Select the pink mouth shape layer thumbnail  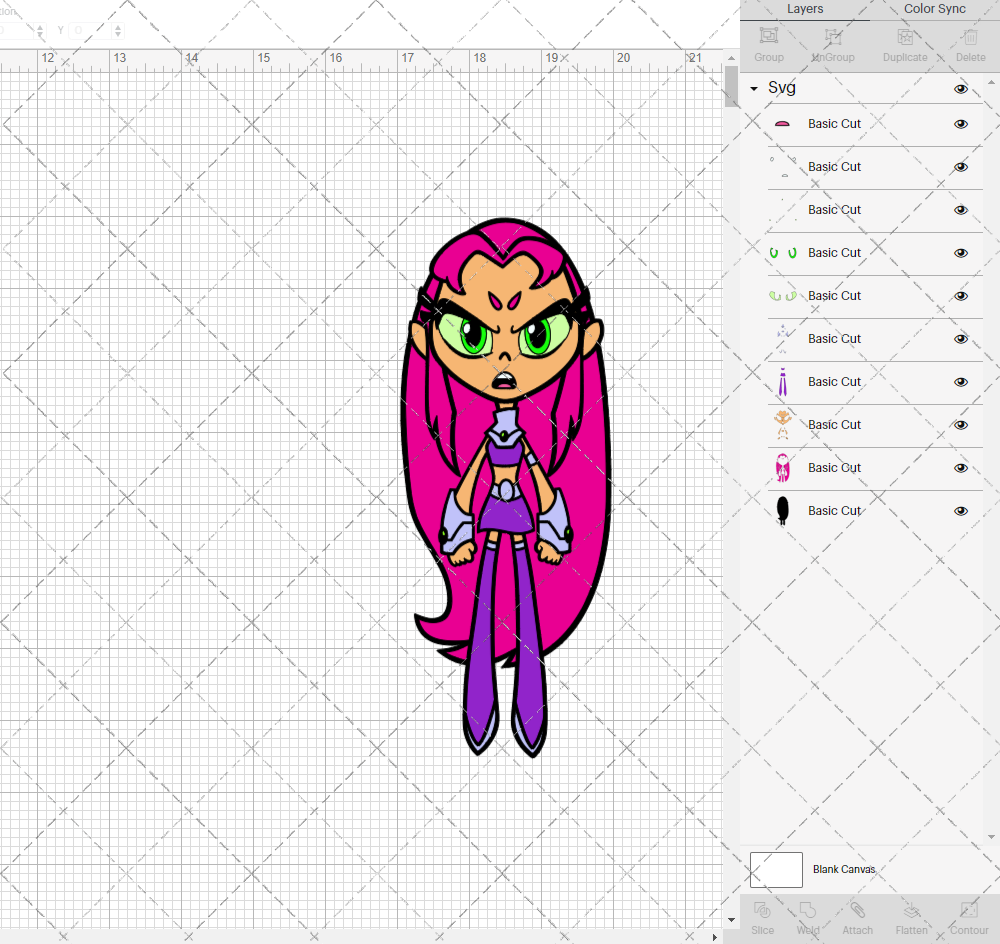pyautogui.click(x=783, y=124)
